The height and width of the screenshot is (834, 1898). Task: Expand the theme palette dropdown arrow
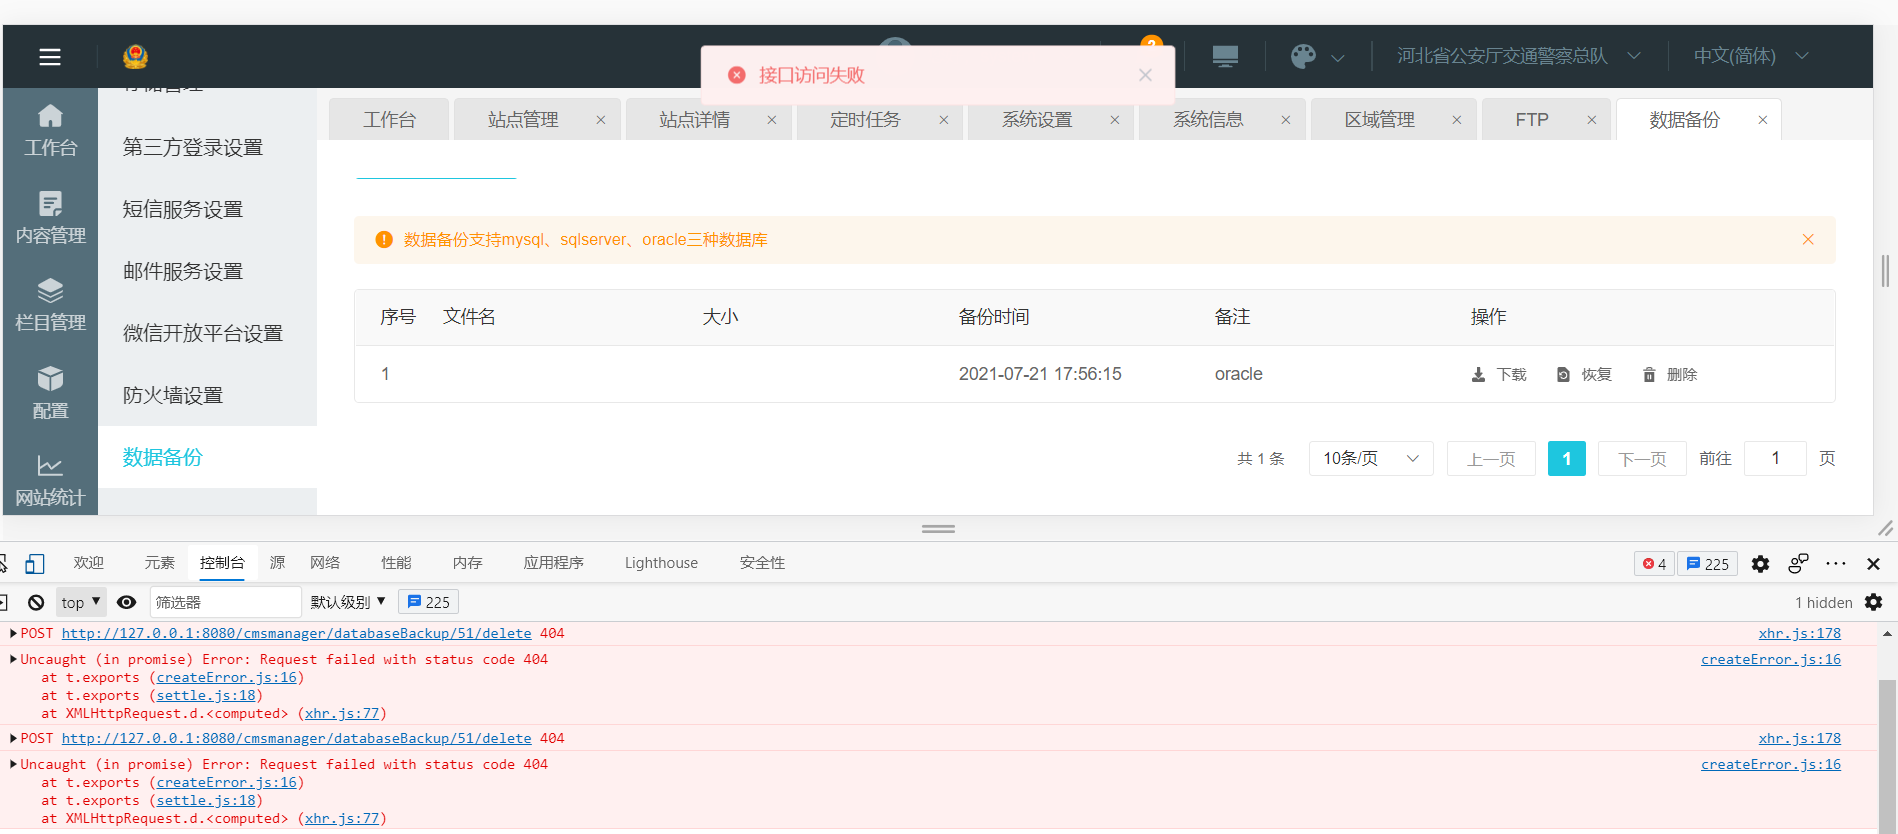pos(1338,57)
